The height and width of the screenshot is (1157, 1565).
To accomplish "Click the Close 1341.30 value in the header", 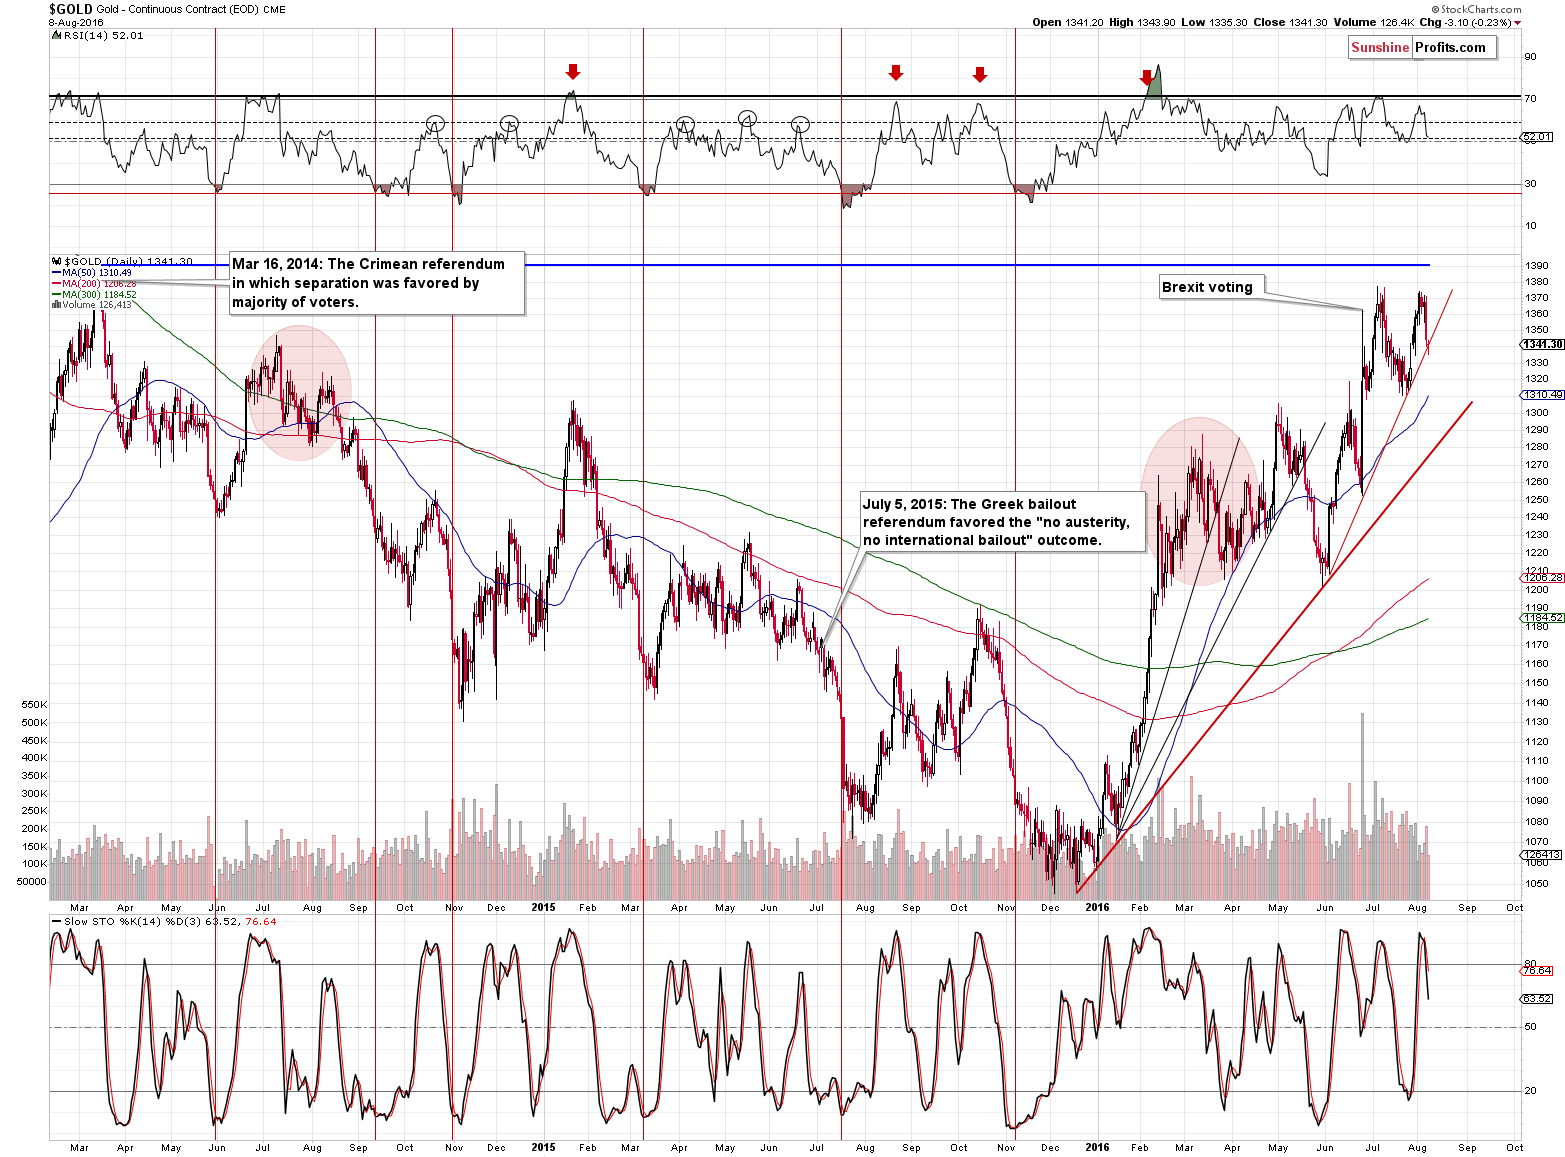I will 1291,22.
